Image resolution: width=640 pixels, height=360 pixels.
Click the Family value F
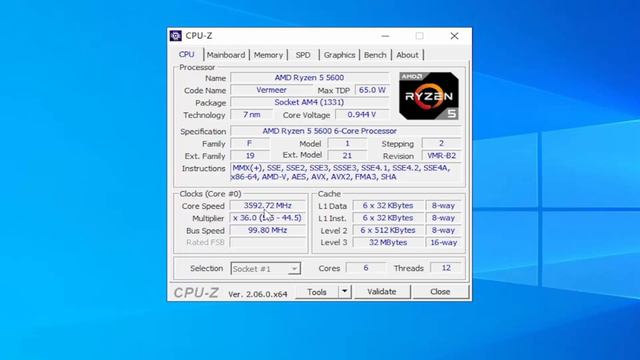249,143
